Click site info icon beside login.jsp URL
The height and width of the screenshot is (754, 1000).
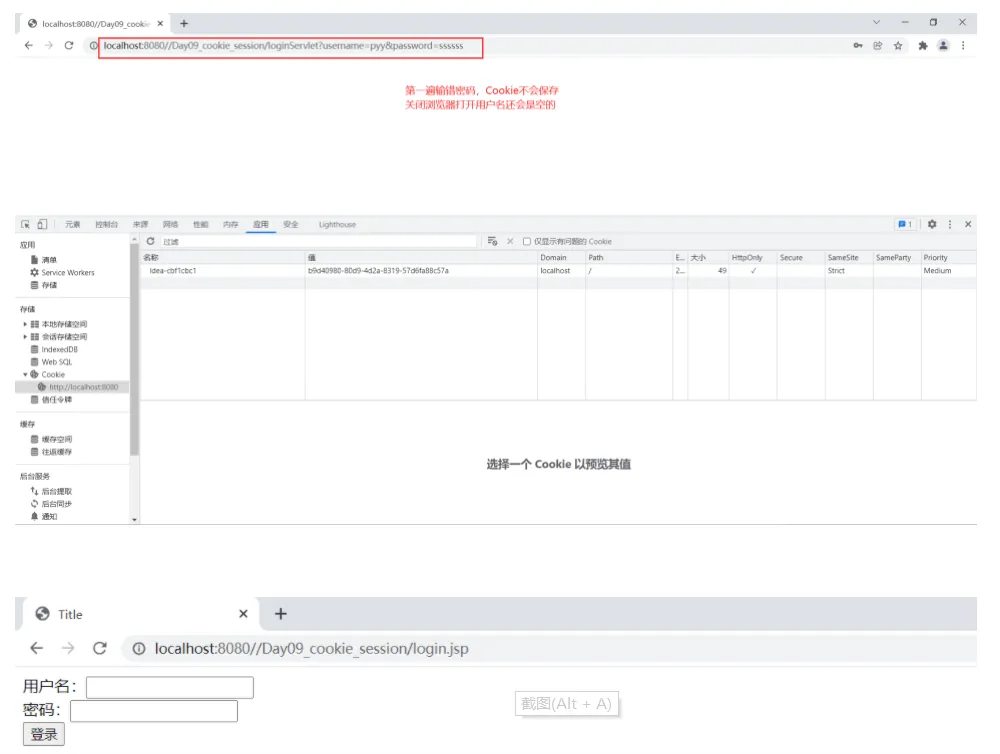click(138, 649)
